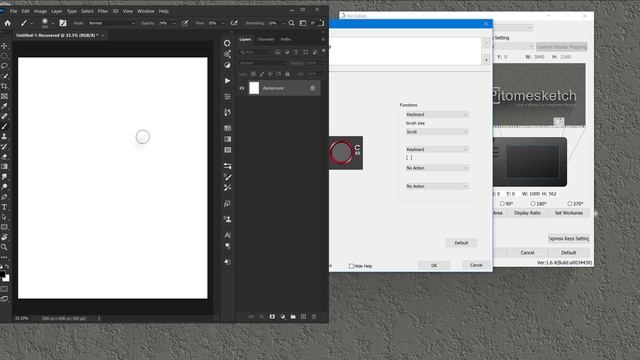
Task: Hide the Background layer with eye icon
Action: (242, 88)
